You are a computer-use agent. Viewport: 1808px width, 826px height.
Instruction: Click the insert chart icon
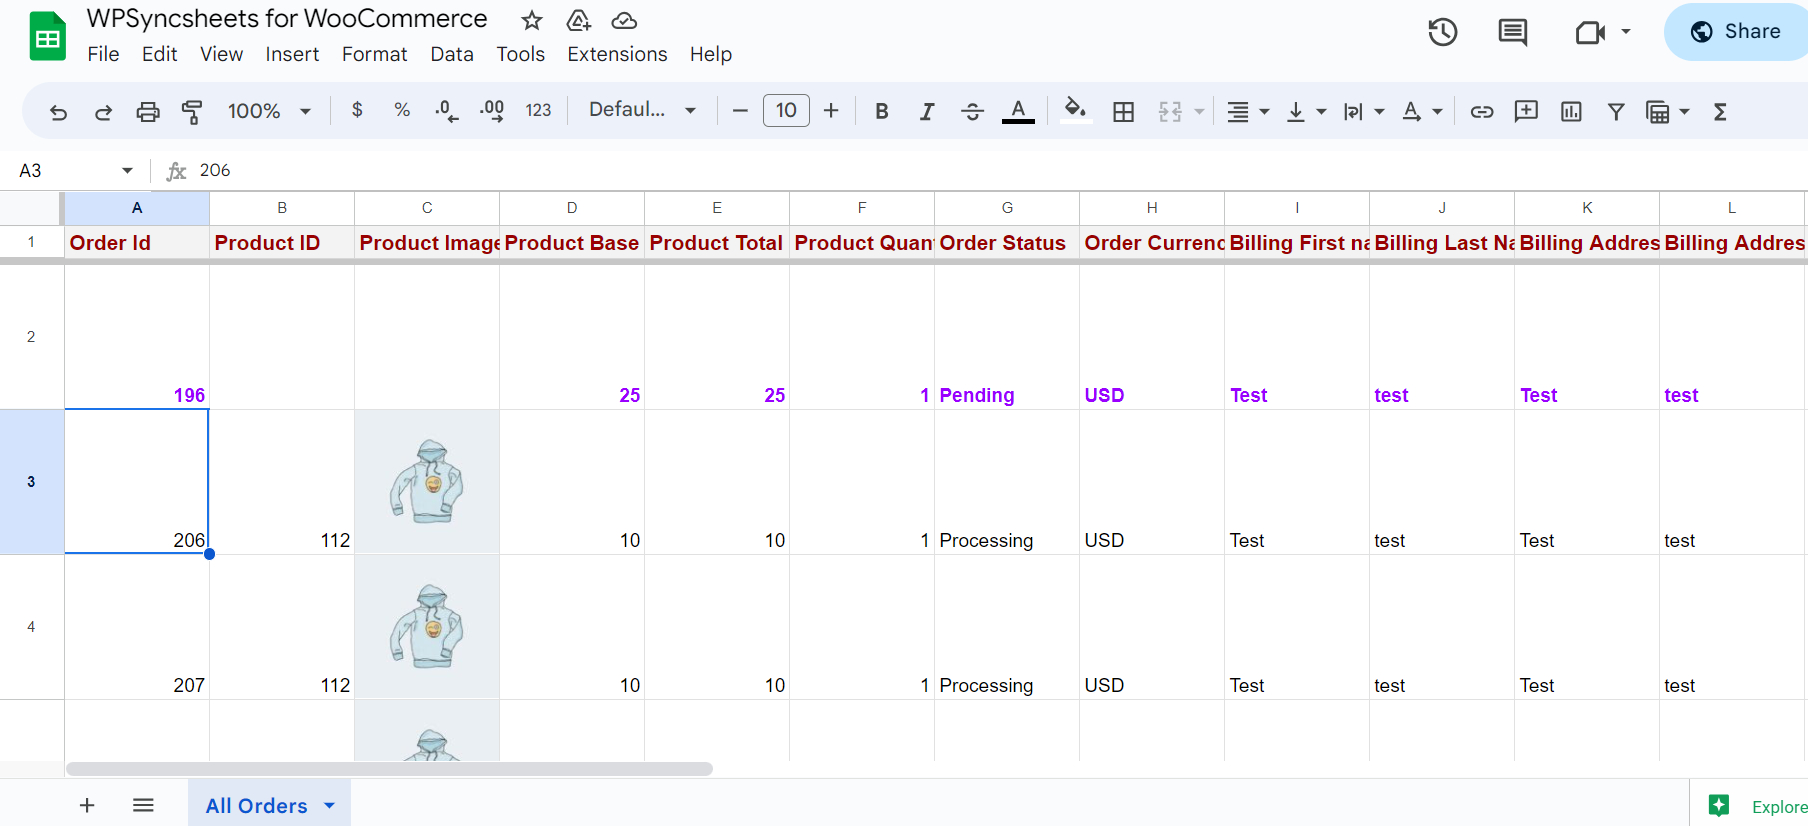(x=1571, y=112)
